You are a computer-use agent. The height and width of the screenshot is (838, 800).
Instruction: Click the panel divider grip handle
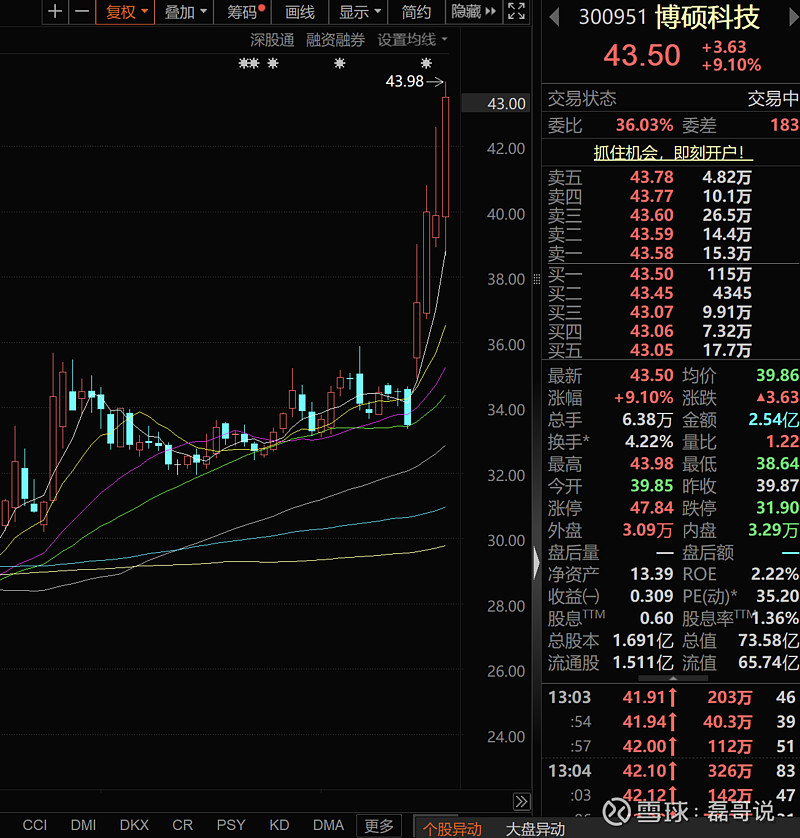[x=537, y=279]
